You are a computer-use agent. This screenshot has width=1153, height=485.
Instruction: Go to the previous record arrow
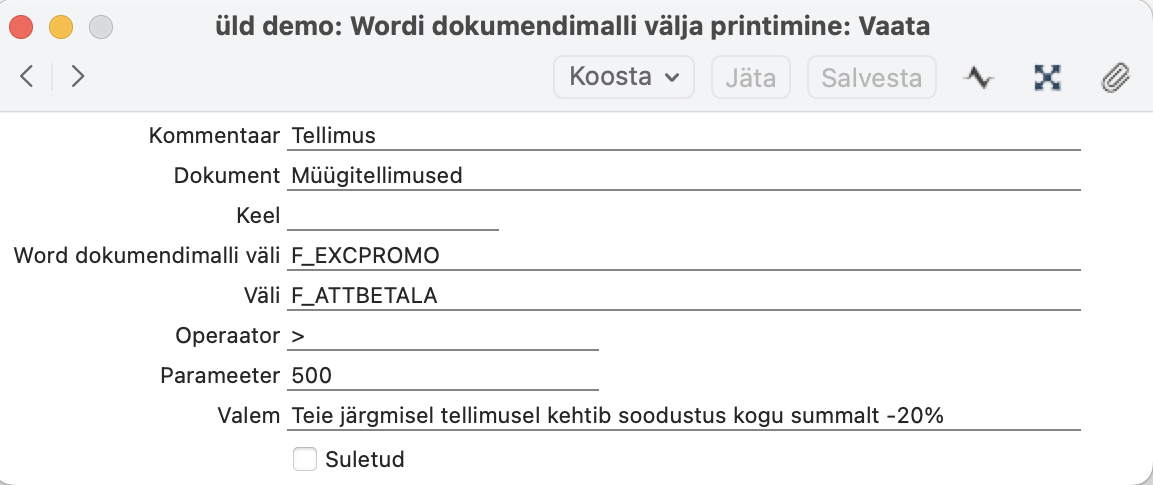point(27,77)
